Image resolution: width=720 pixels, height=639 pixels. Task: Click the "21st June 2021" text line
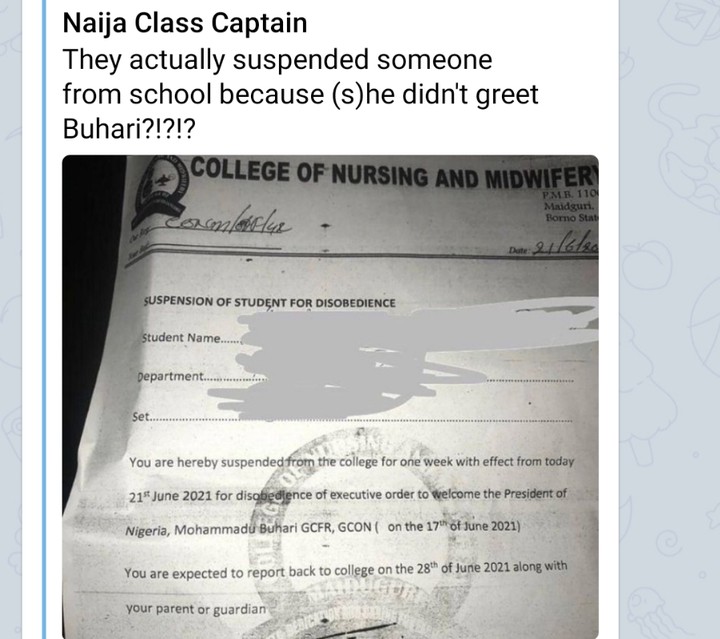(x=349, y=494)
